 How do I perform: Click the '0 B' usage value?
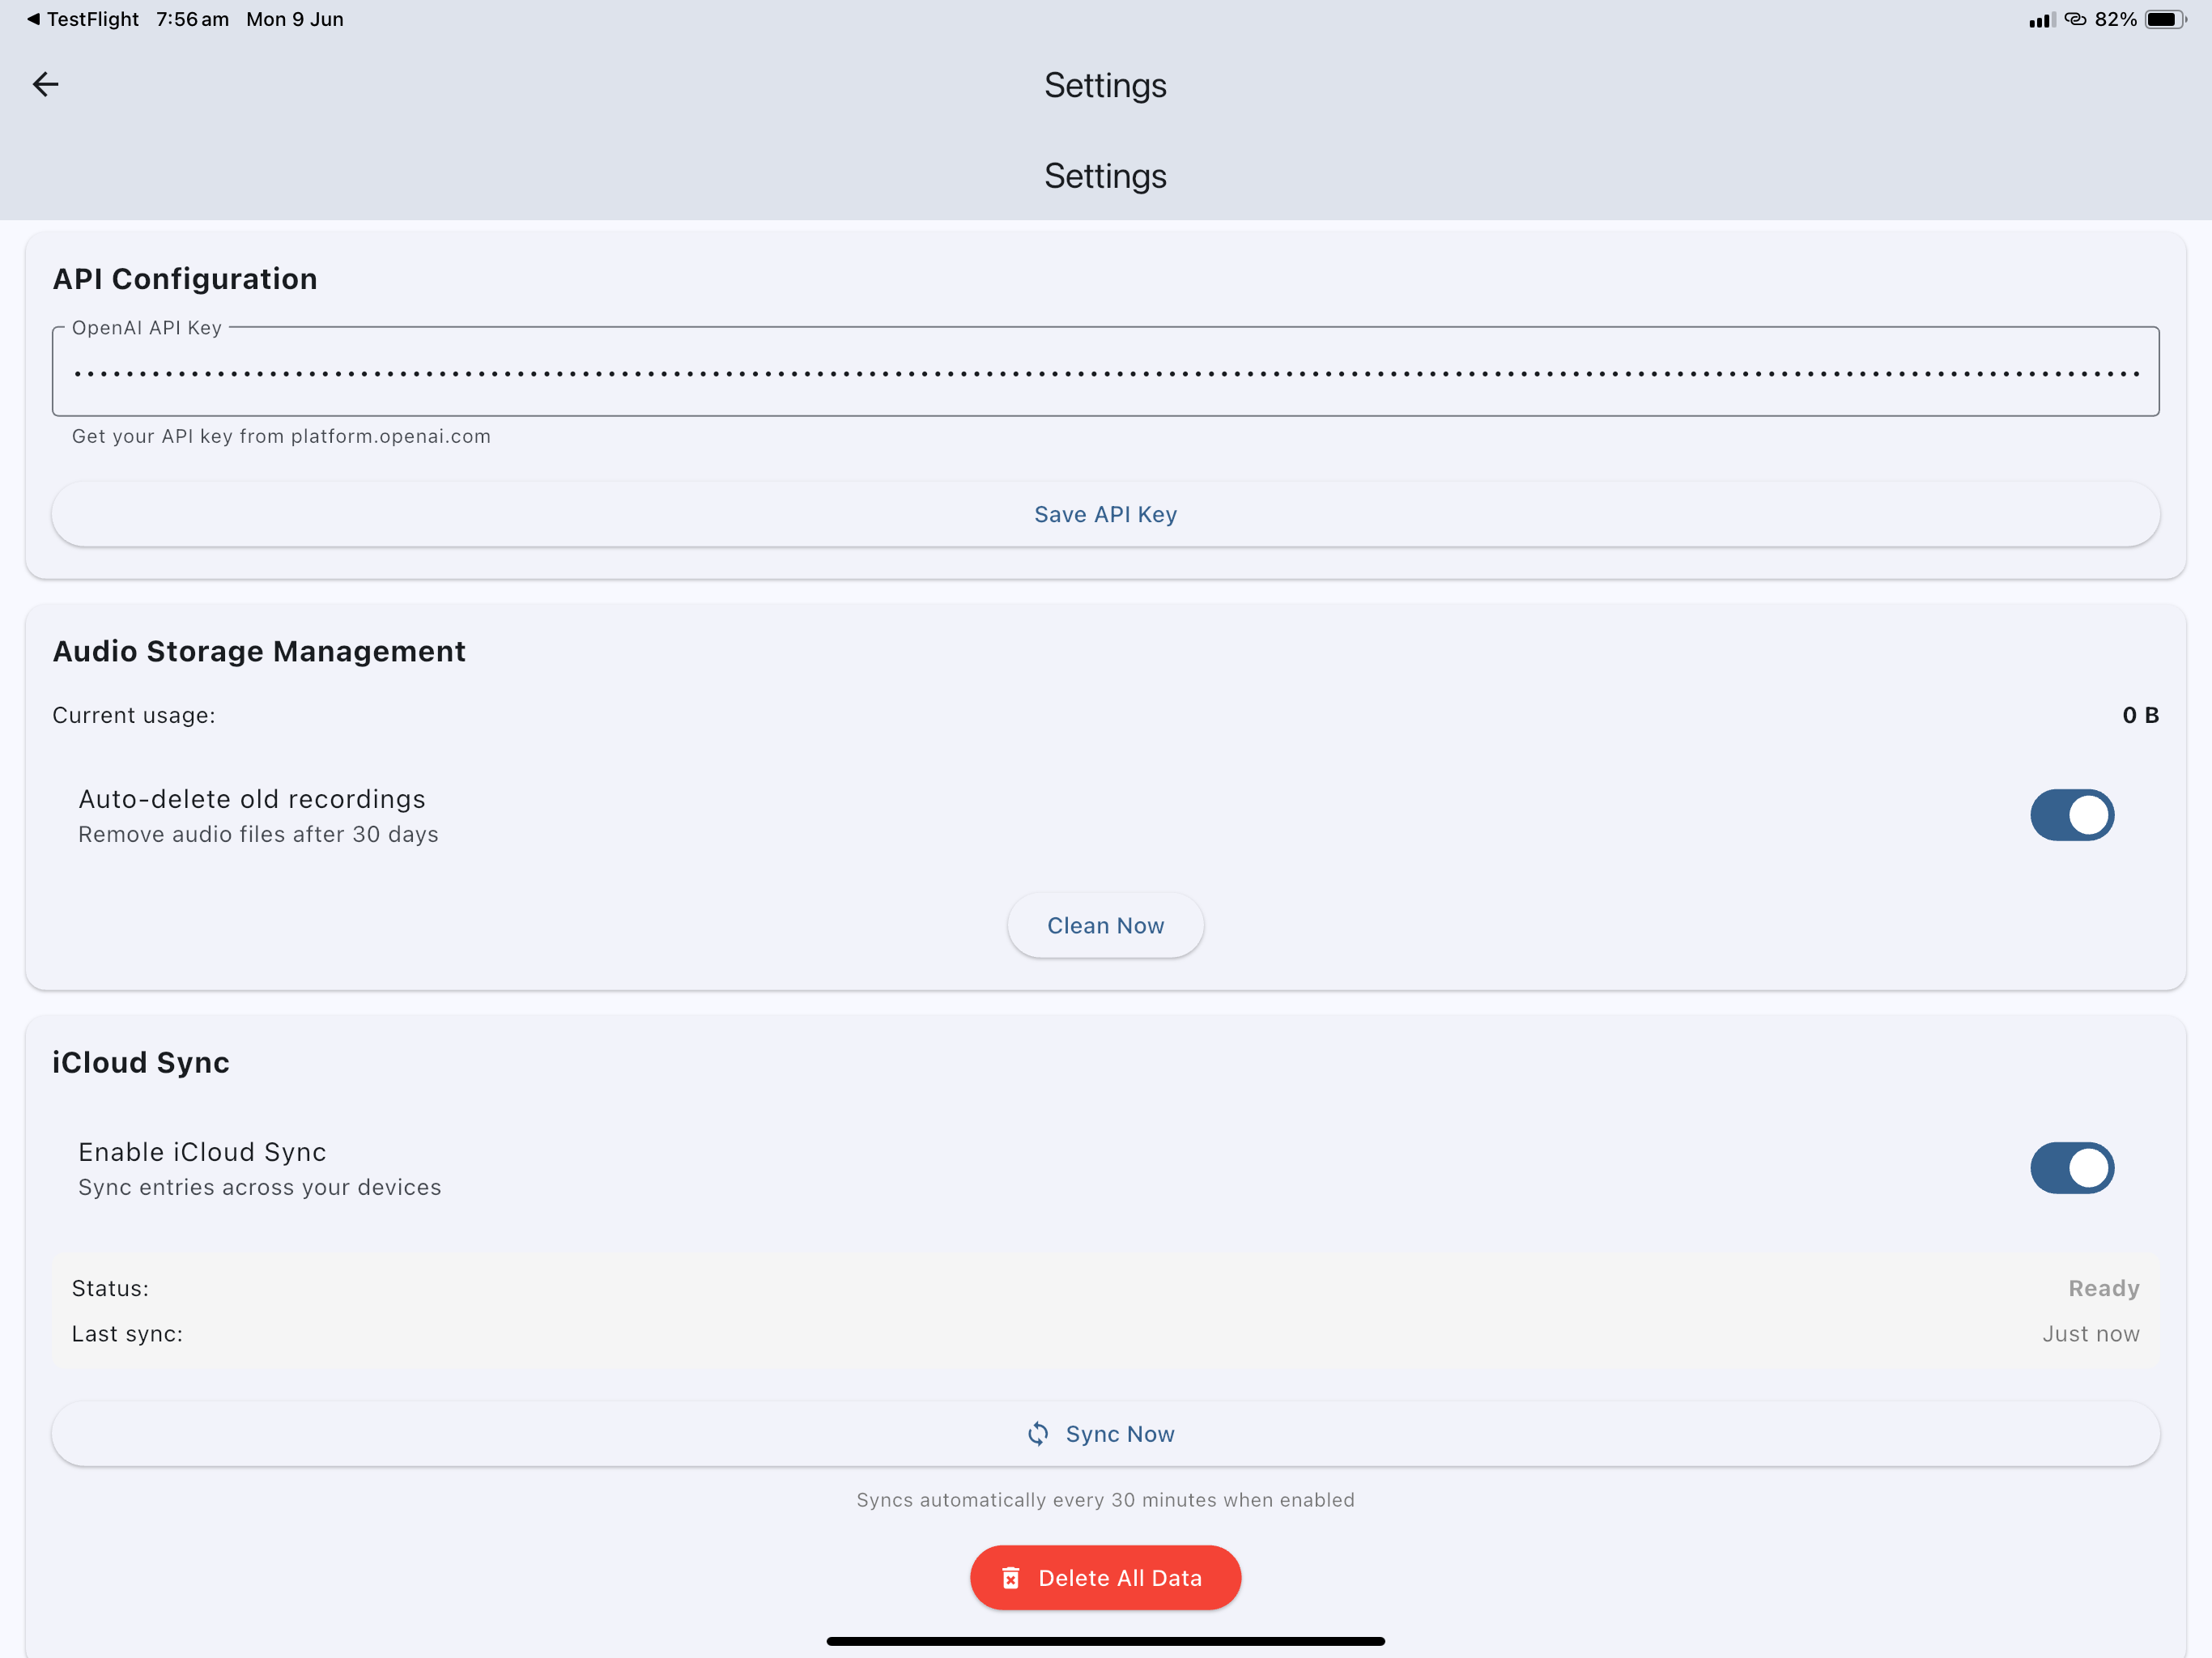[x=2140, y=715]
